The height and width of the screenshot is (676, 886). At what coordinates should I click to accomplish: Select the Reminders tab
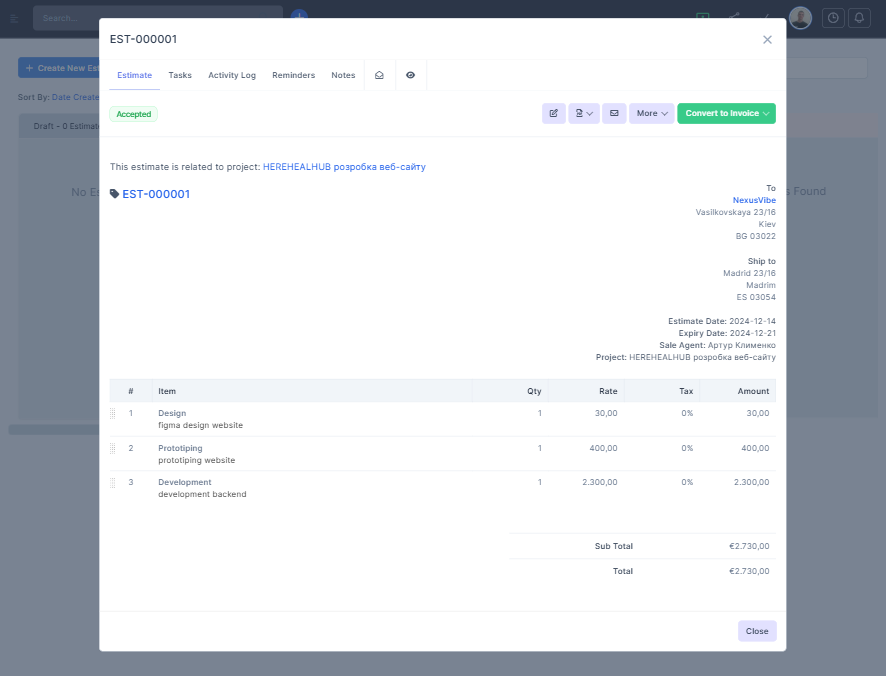coord(293,75)
